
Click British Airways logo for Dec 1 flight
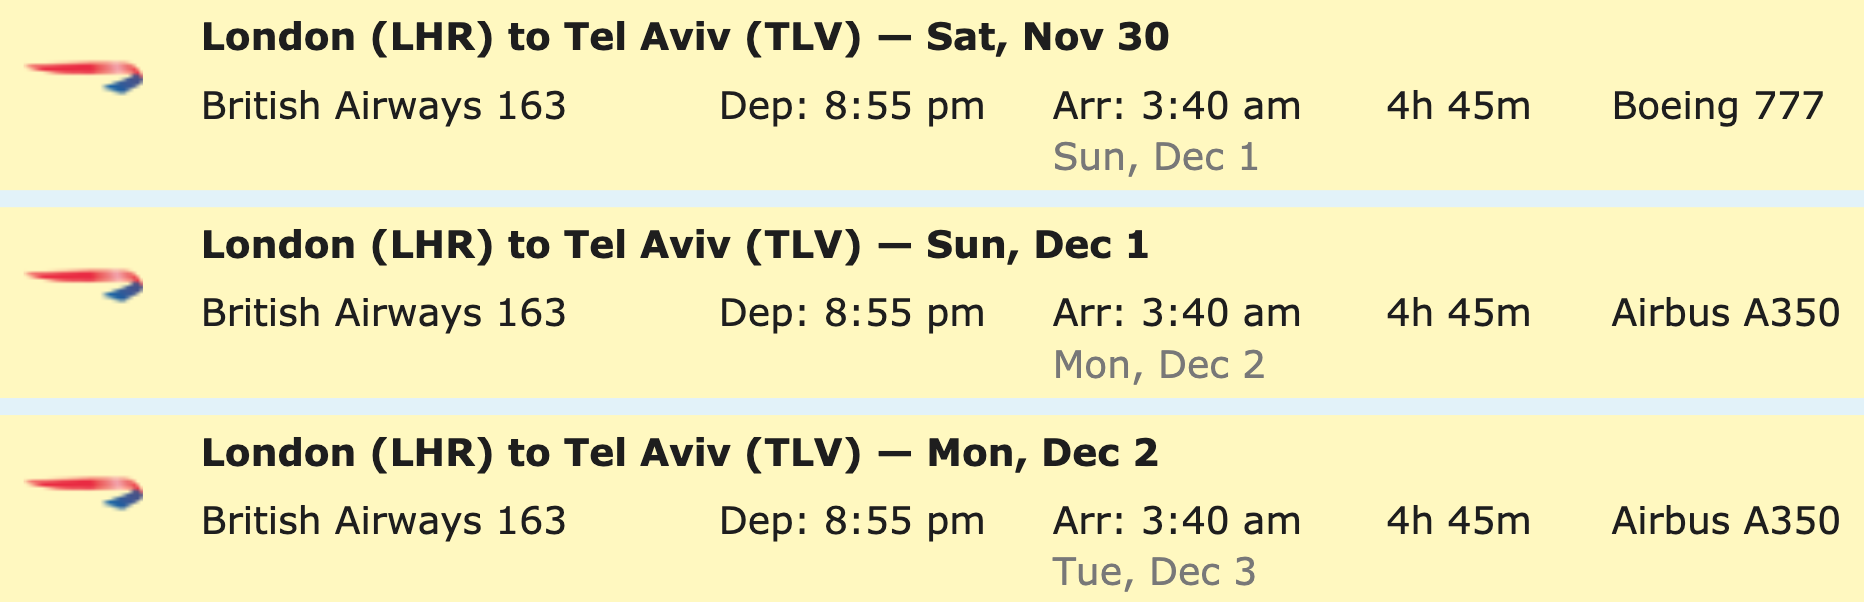[84, 285]
